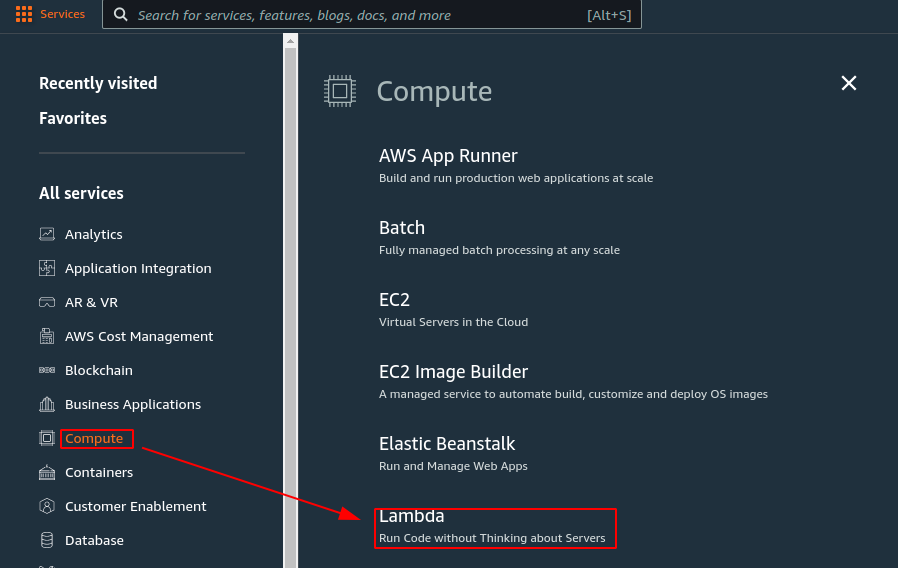
Task: Click 'Virtual Servers in the Cloud' description
Action: pyautogui.click(x=453, y=322)
